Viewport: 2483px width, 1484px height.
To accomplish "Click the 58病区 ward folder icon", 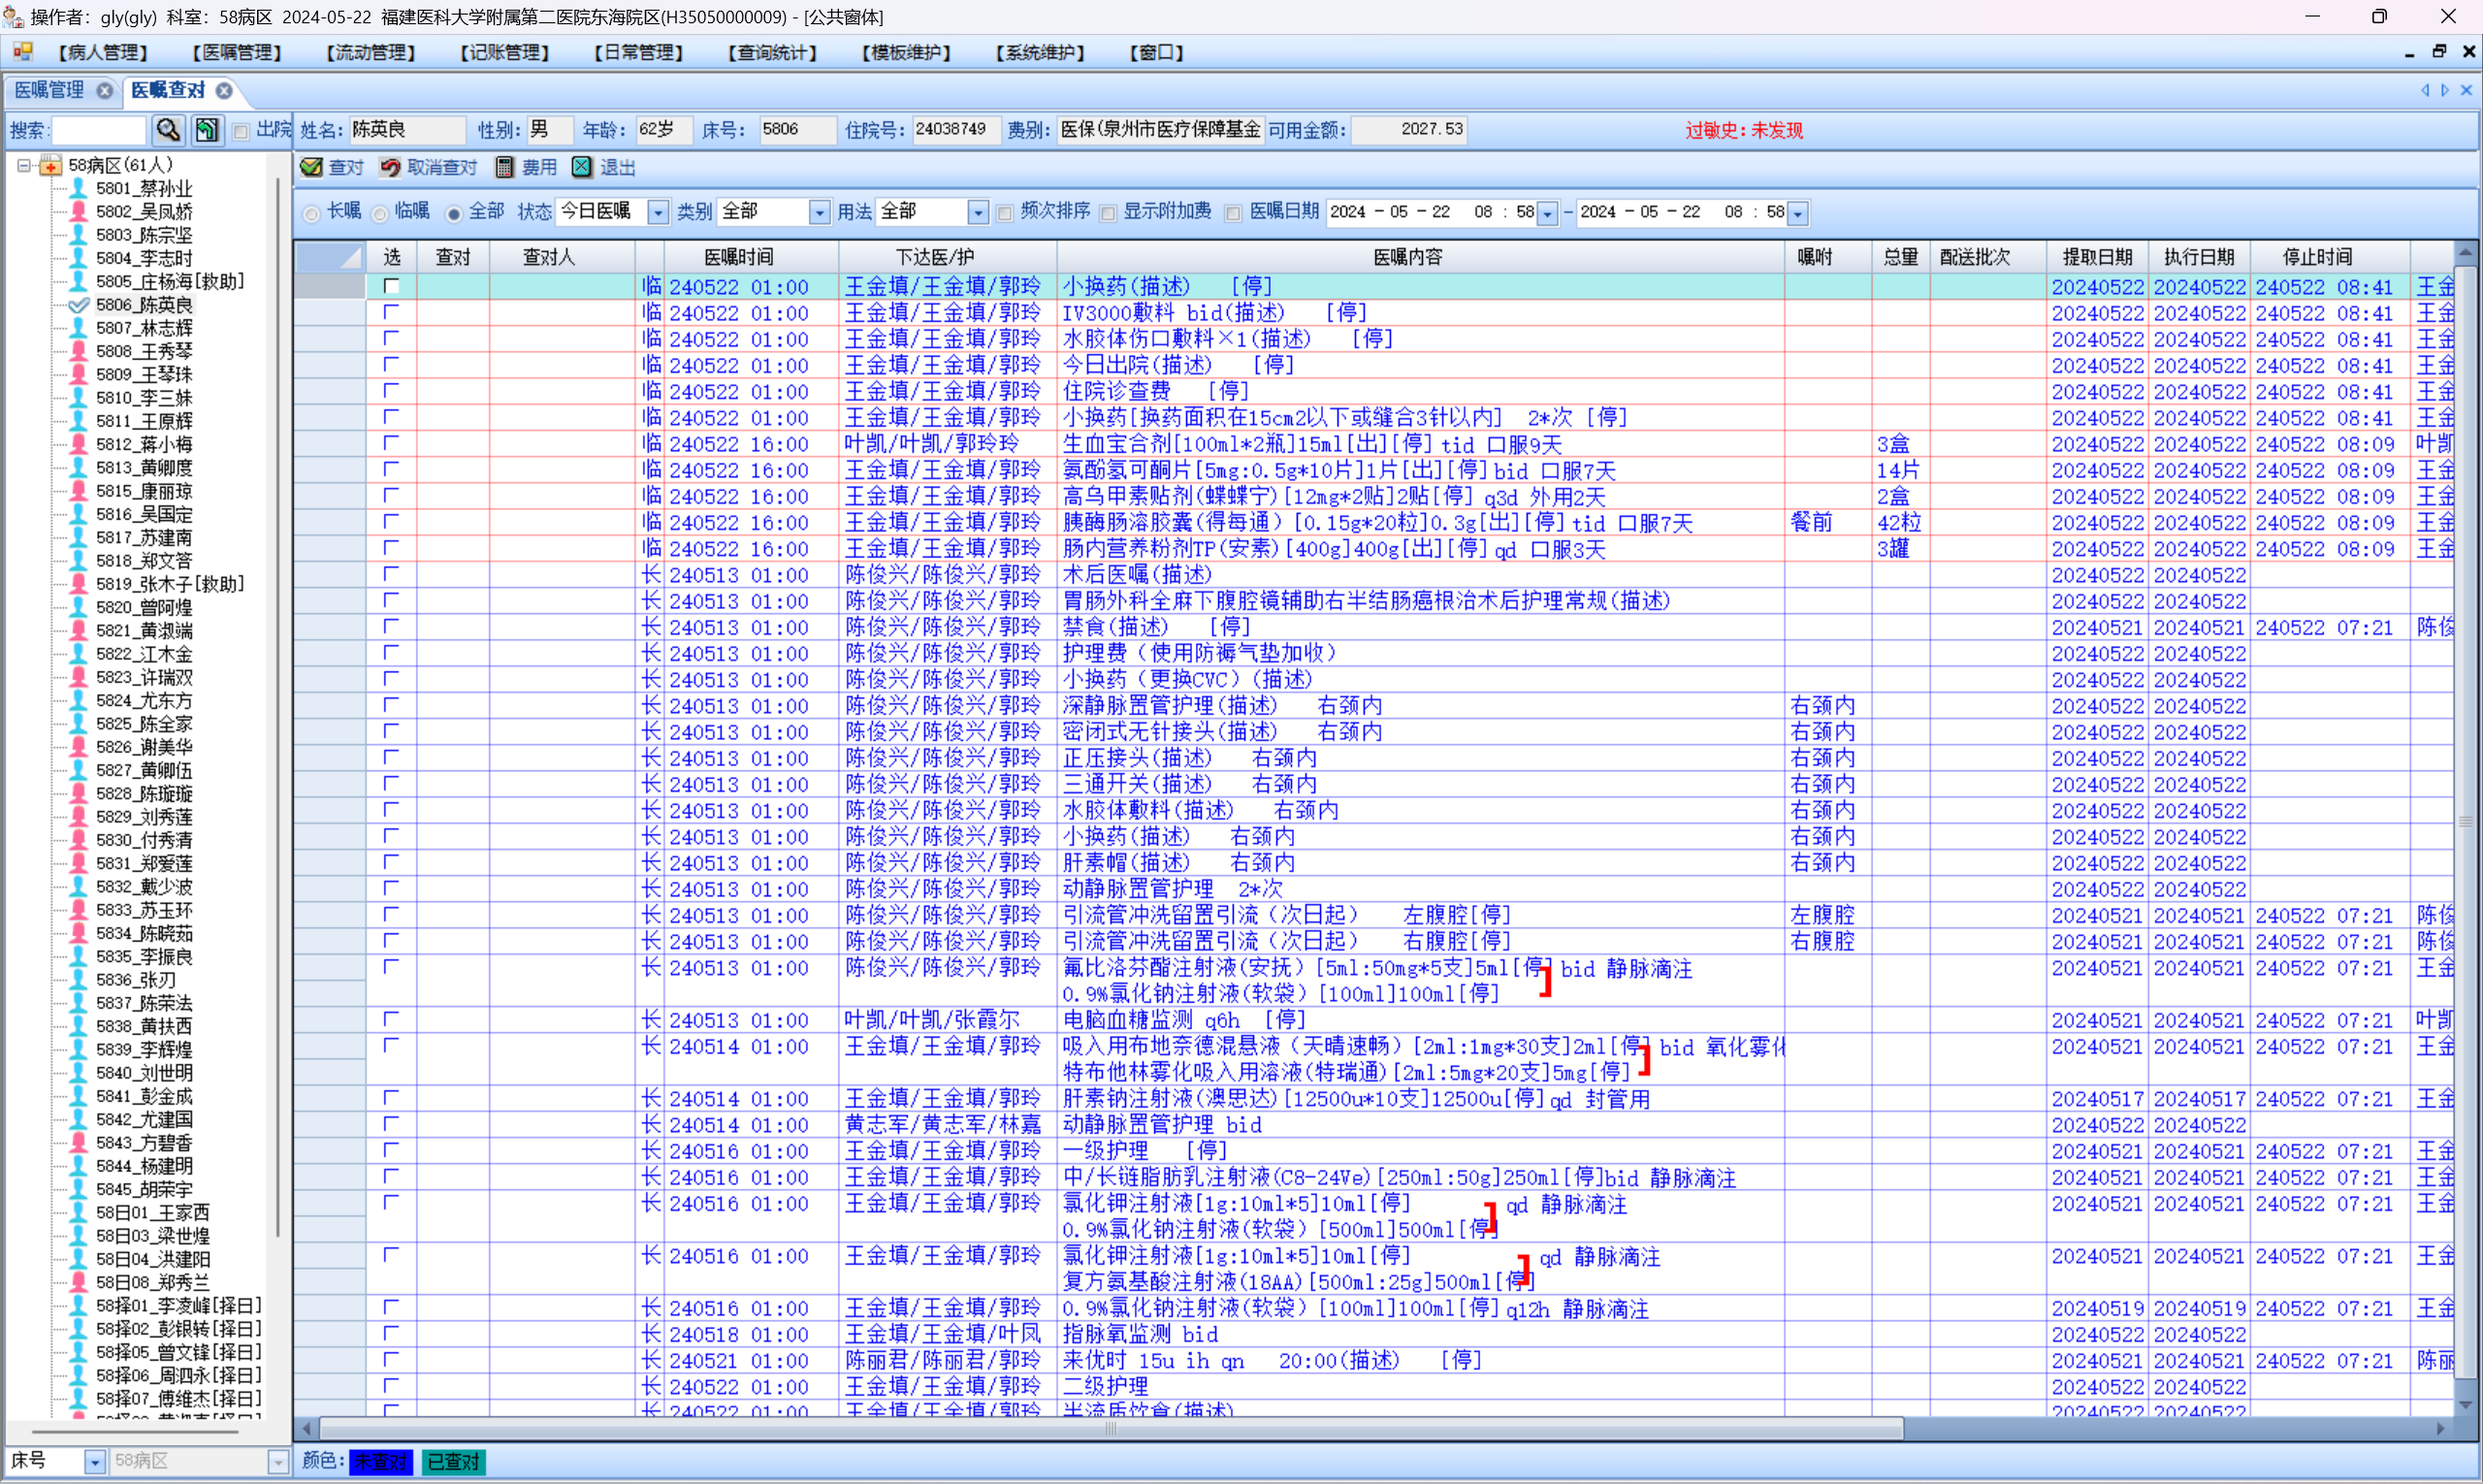I will [50, 165].
